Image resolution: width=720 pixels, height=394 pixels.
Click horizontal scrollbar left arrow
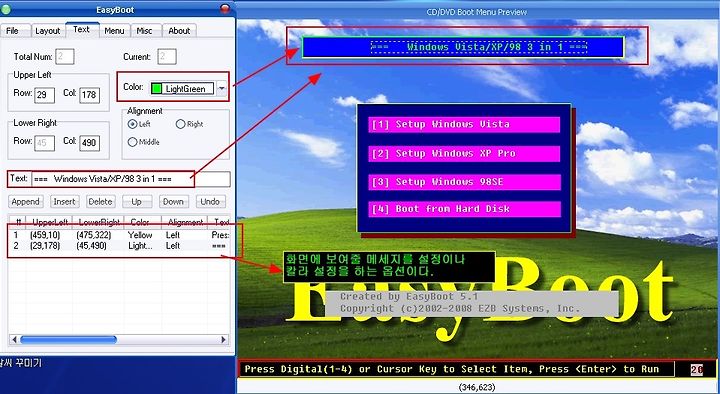coord(14,340)
